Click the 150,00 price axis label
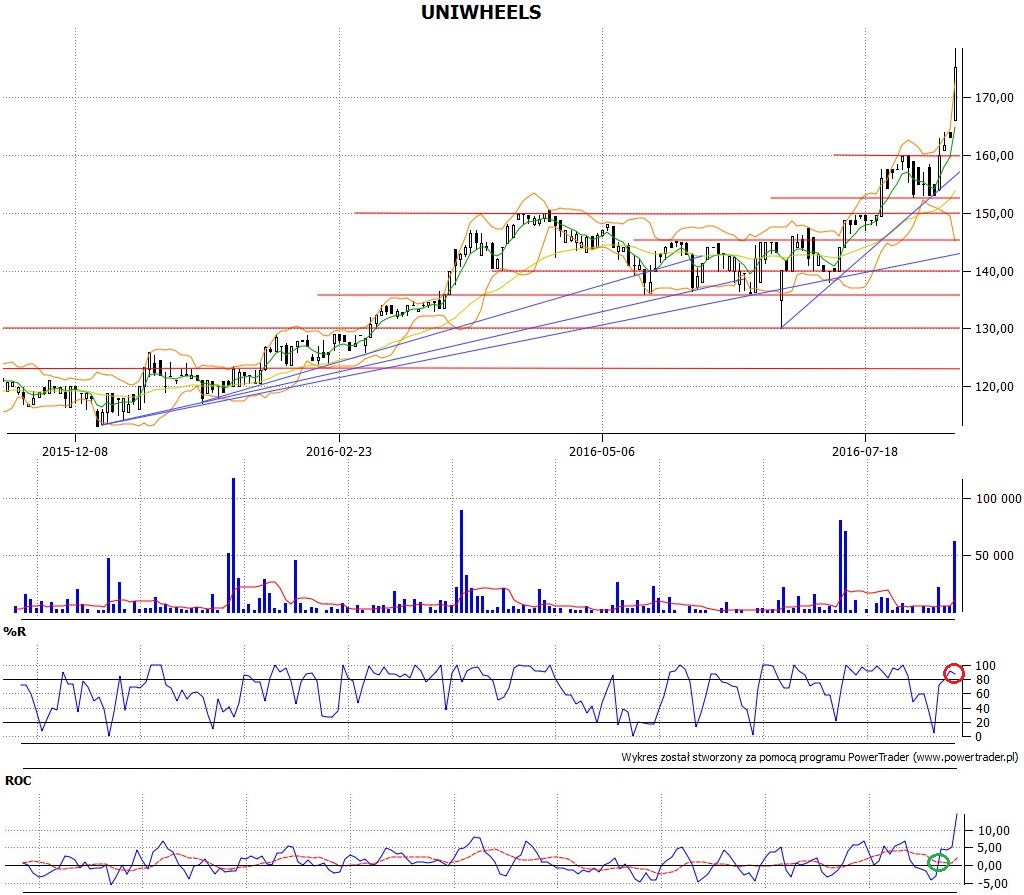The width and height of the screenshot is (1024, 895). (995, 214)
